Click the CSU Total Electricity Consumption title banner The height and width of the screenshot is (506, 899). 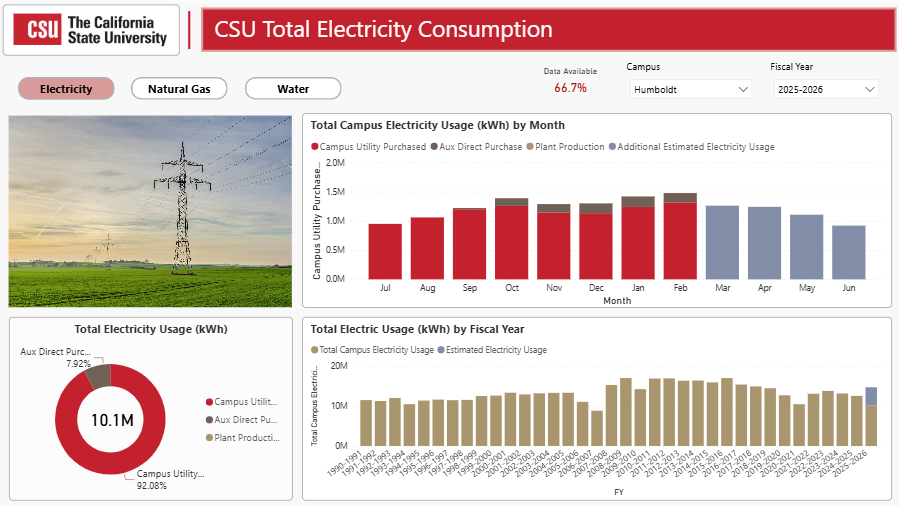pos(549,30)
